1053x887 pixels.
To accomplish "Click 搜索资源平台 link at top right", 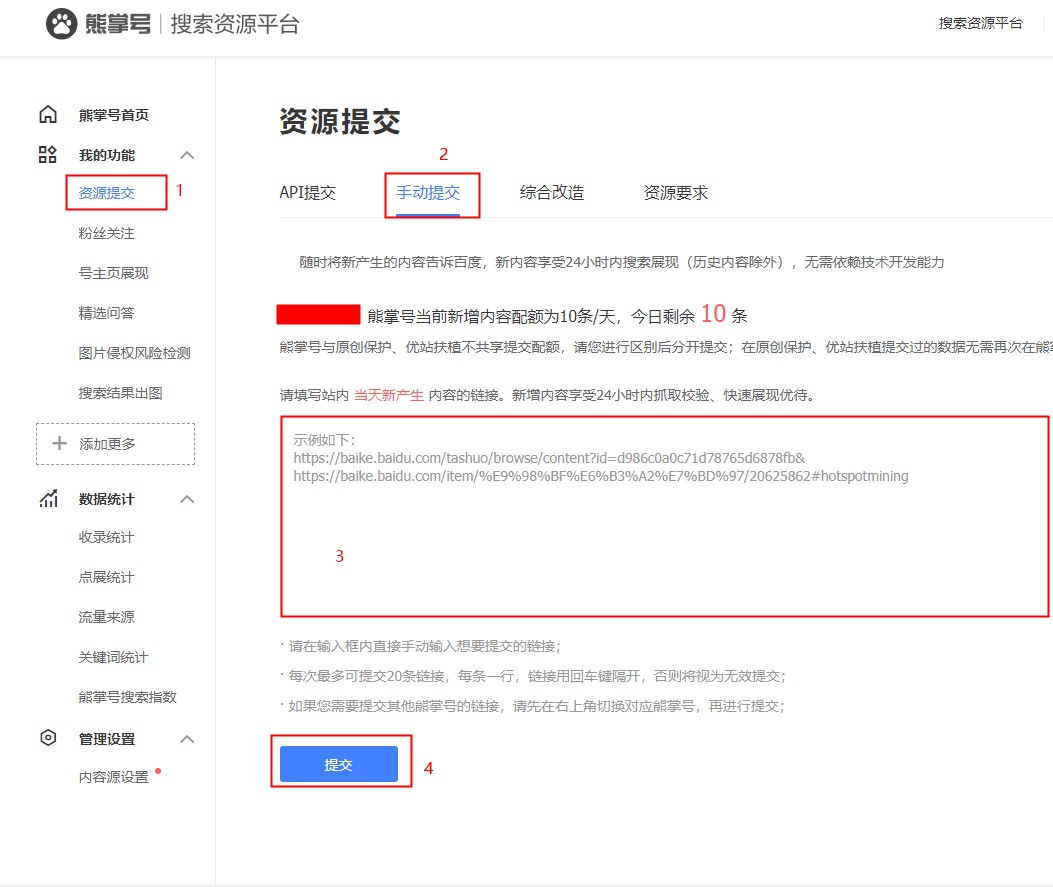I will tap(980, 24).
